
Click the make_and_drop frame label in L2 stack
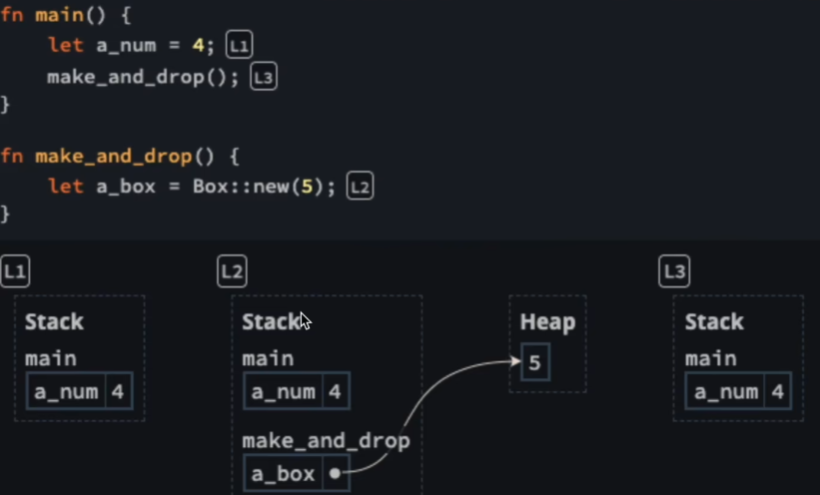point(326,440)
